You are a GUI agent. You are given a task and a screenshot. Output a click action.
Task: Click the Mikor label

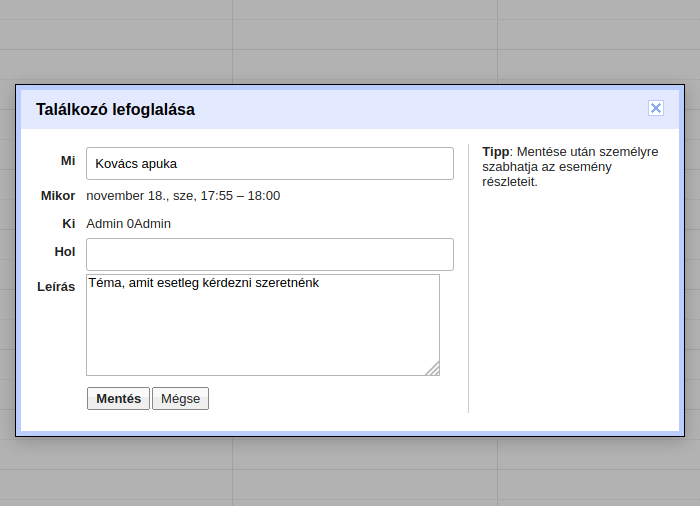[x=58, y=195]
